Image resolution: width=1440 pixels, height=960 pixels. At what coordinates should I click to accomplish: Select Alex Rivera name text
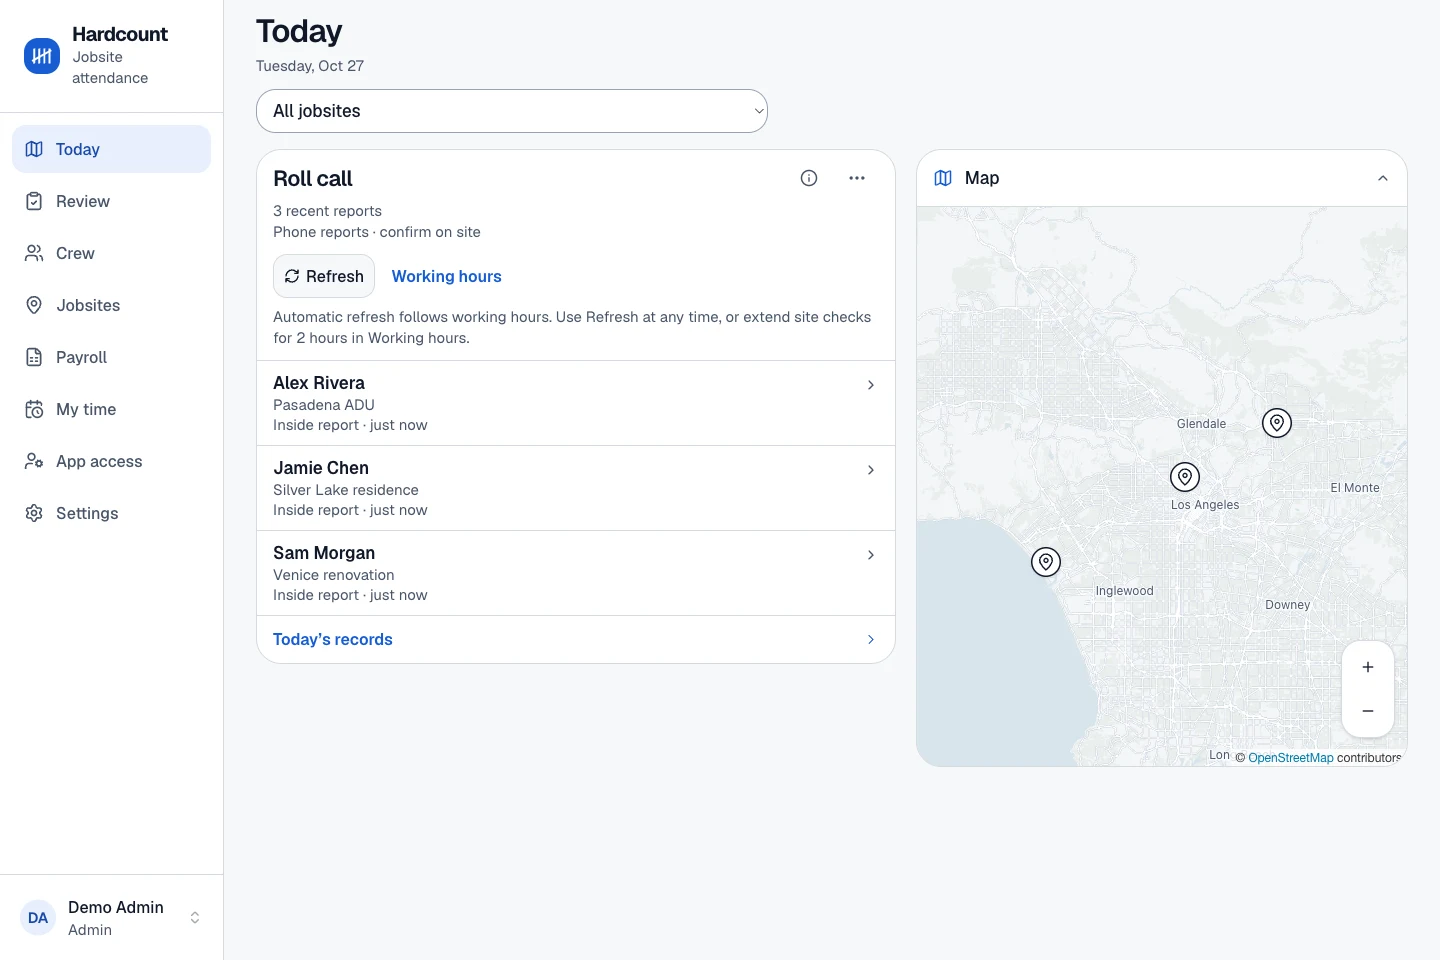[319, 383]
